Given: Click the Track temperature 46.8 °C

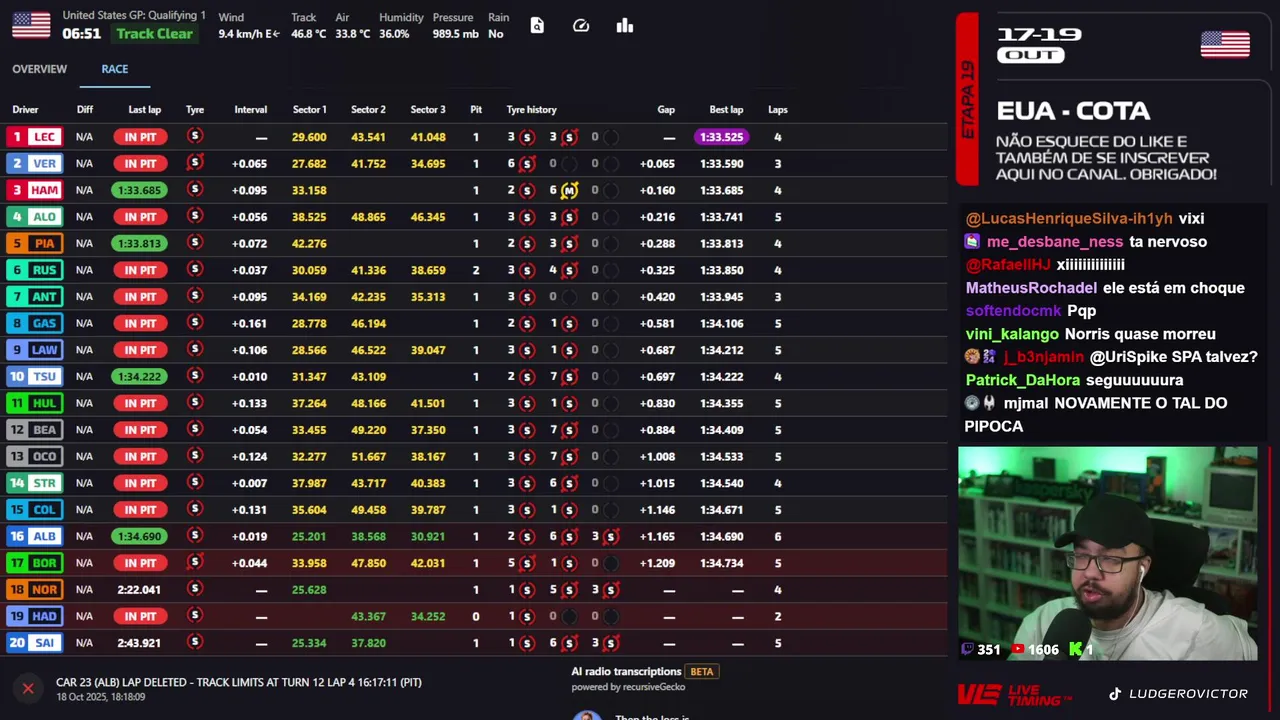Looking at the screenshot, I should (x=308, y=34).
